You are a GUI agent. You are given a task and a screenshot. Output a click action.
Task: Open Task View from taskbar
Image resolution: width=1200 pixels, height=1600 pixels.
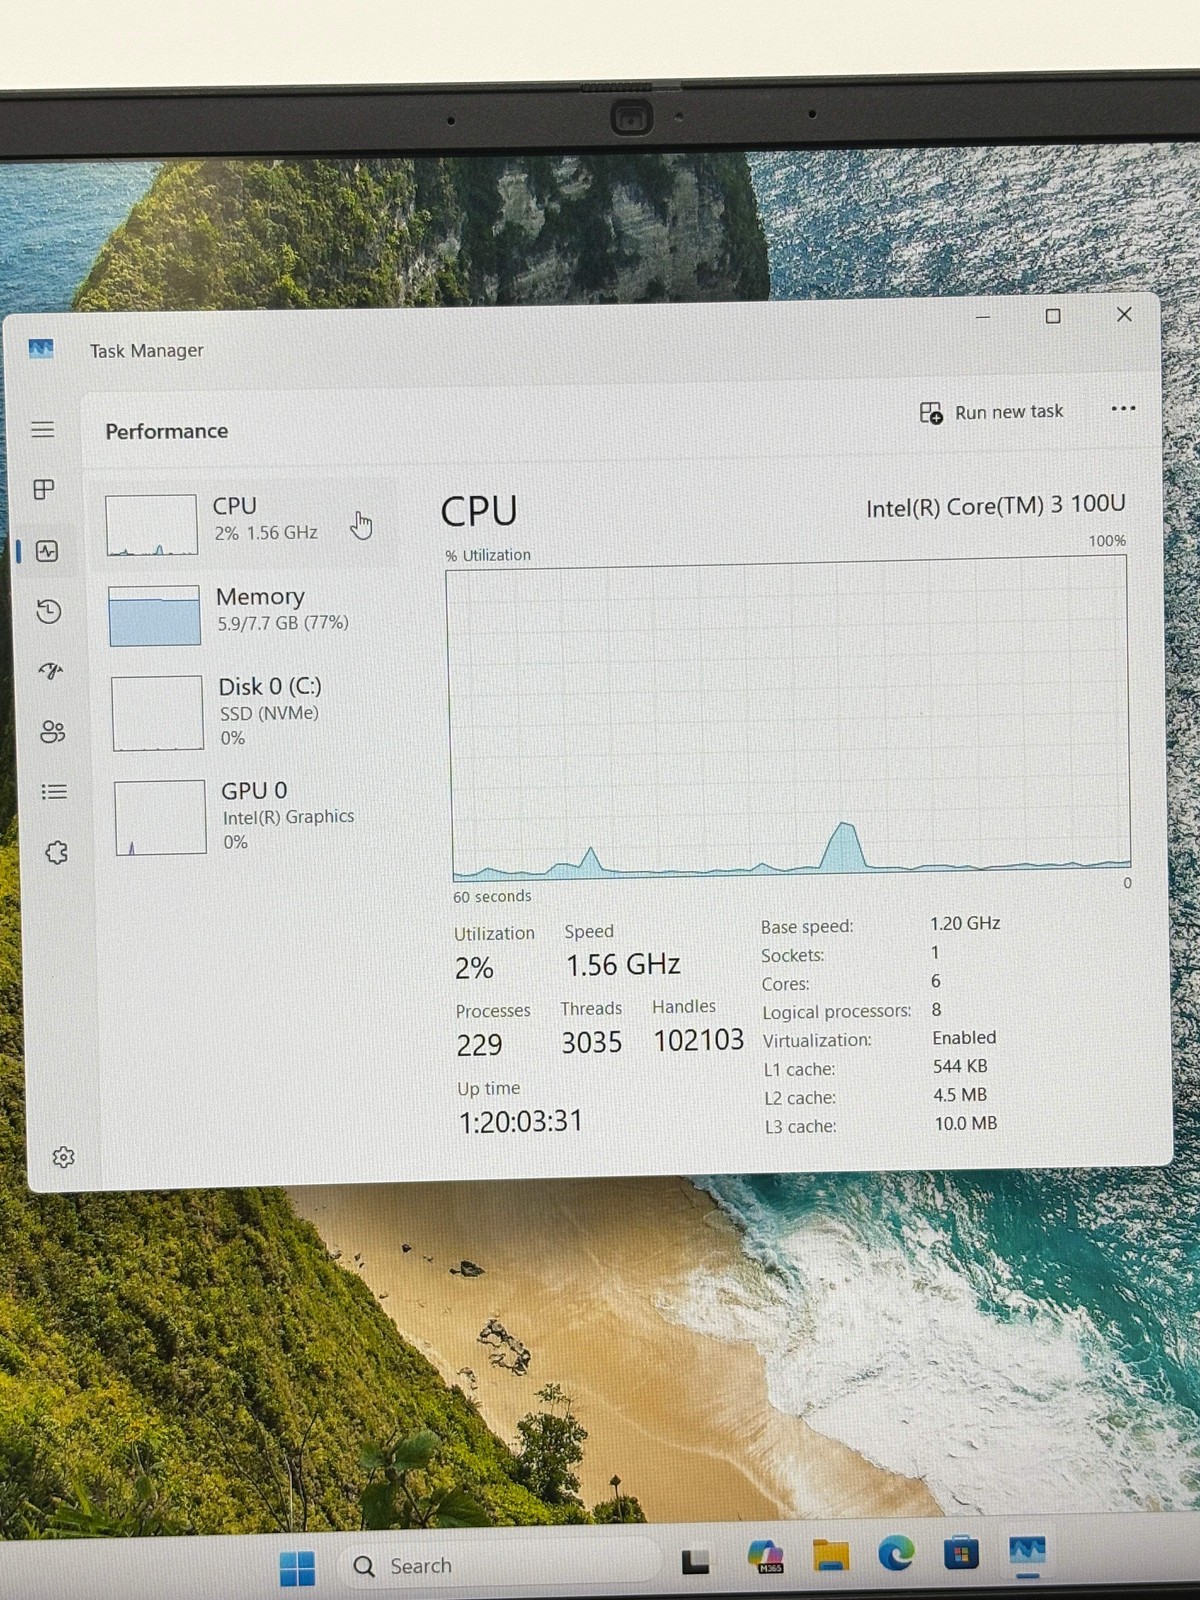coord(696,1561)
